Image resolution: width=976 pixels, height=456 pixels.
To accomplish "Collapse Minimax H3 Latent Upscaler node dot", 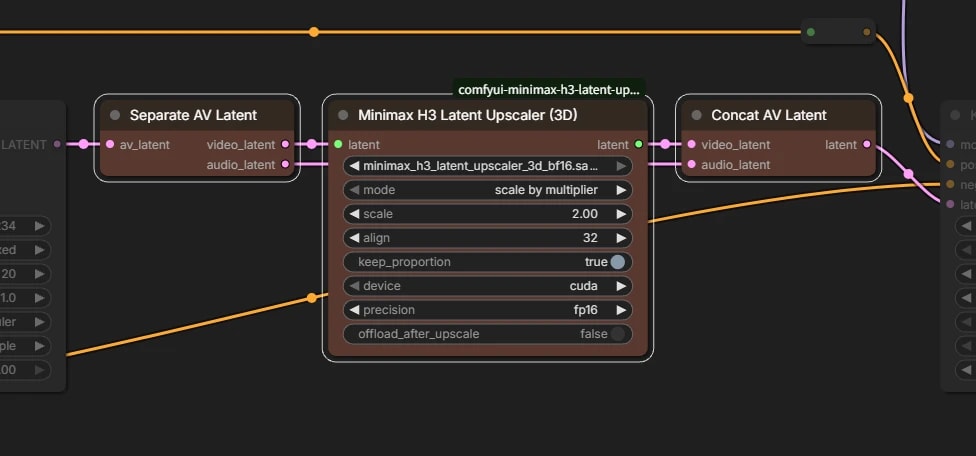I will point(343,115).
